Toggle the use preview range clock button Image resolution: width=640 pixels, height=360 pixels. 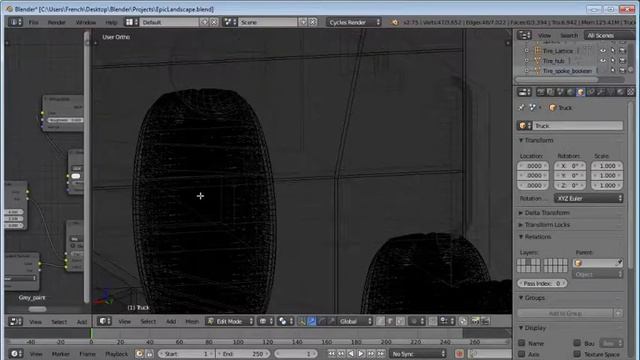(139, 353)
